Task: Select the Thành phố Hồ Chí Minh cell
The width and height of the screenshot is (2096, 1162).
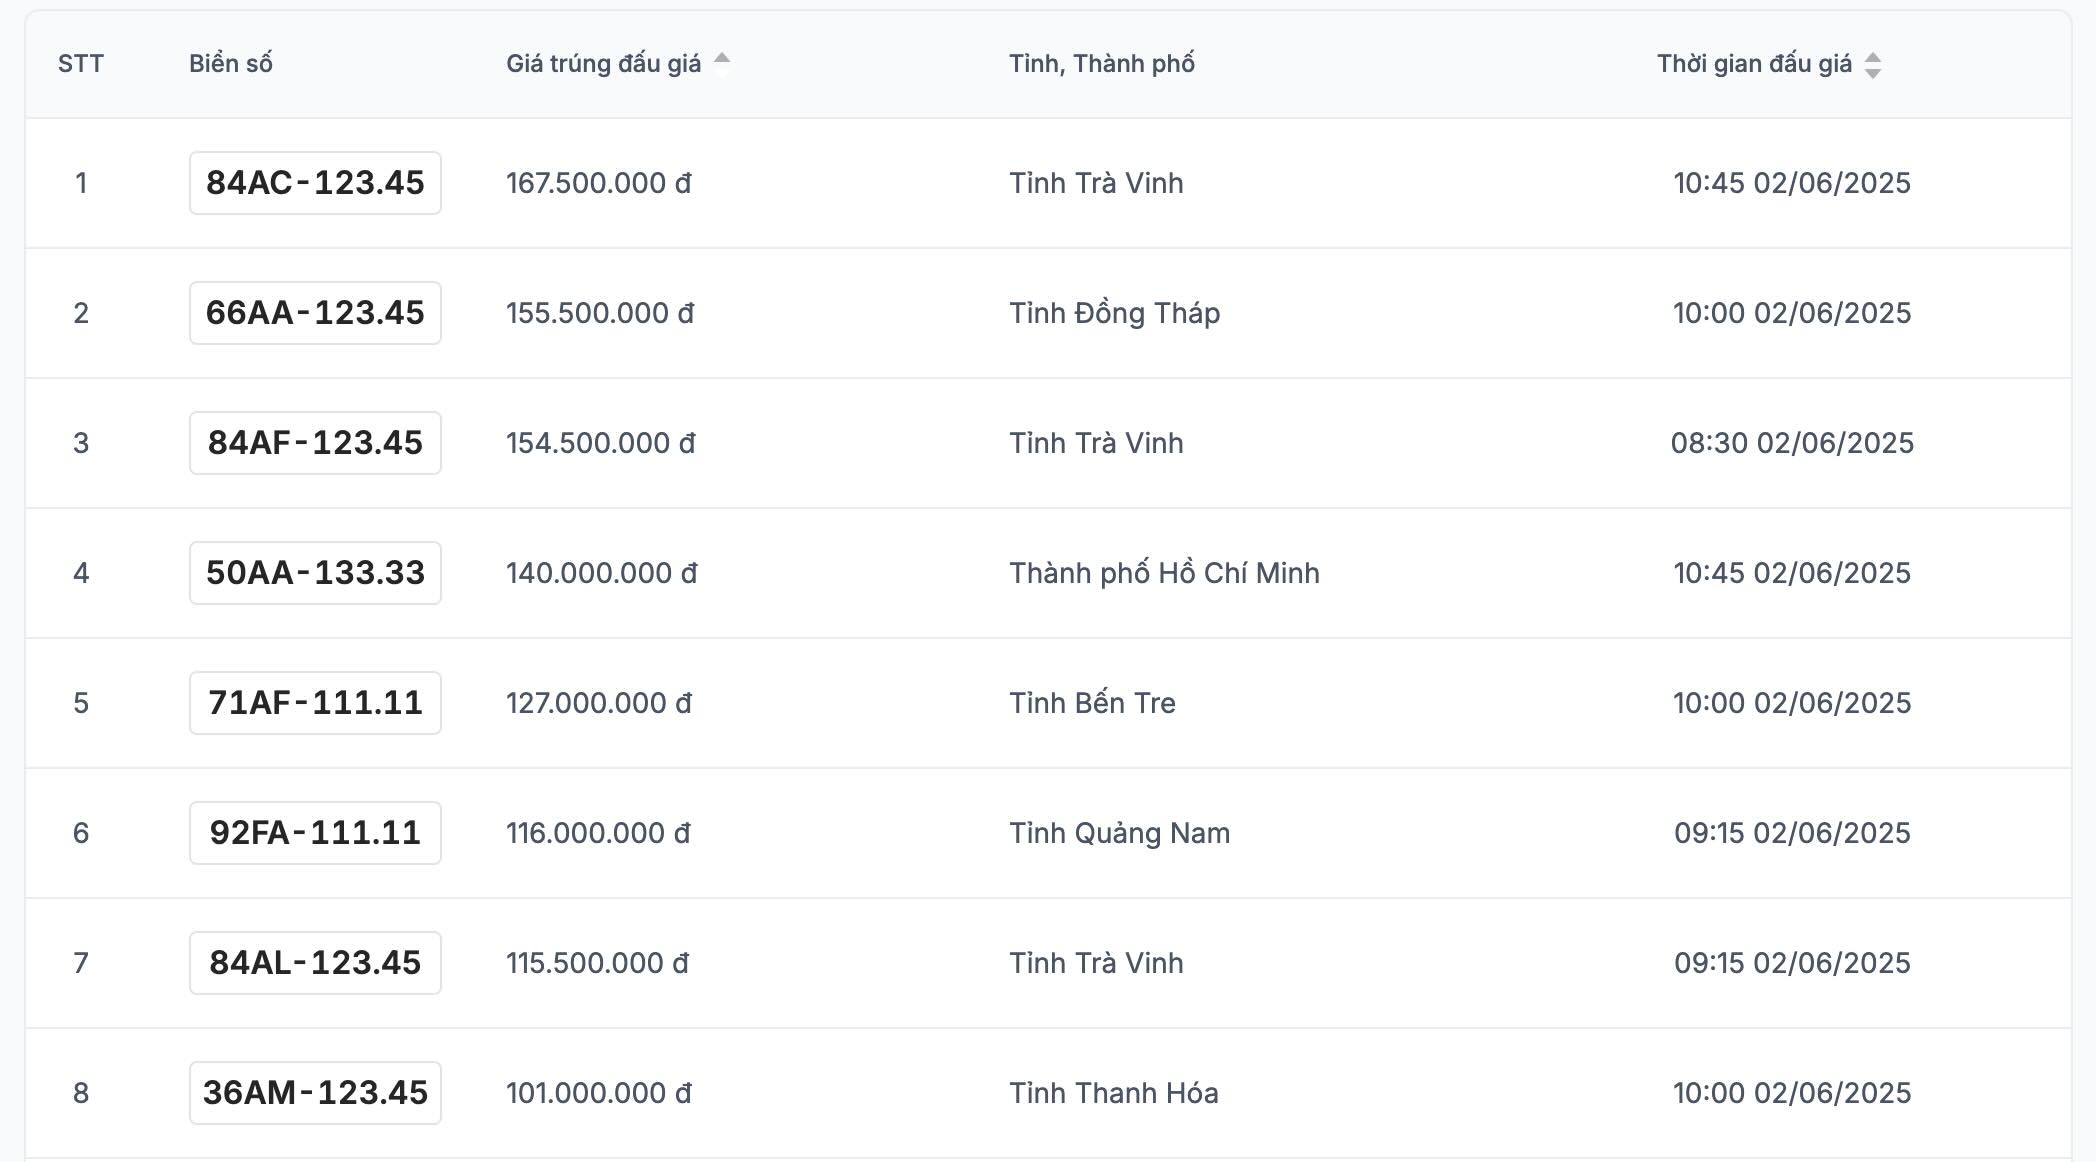Action: [1164, 573]
